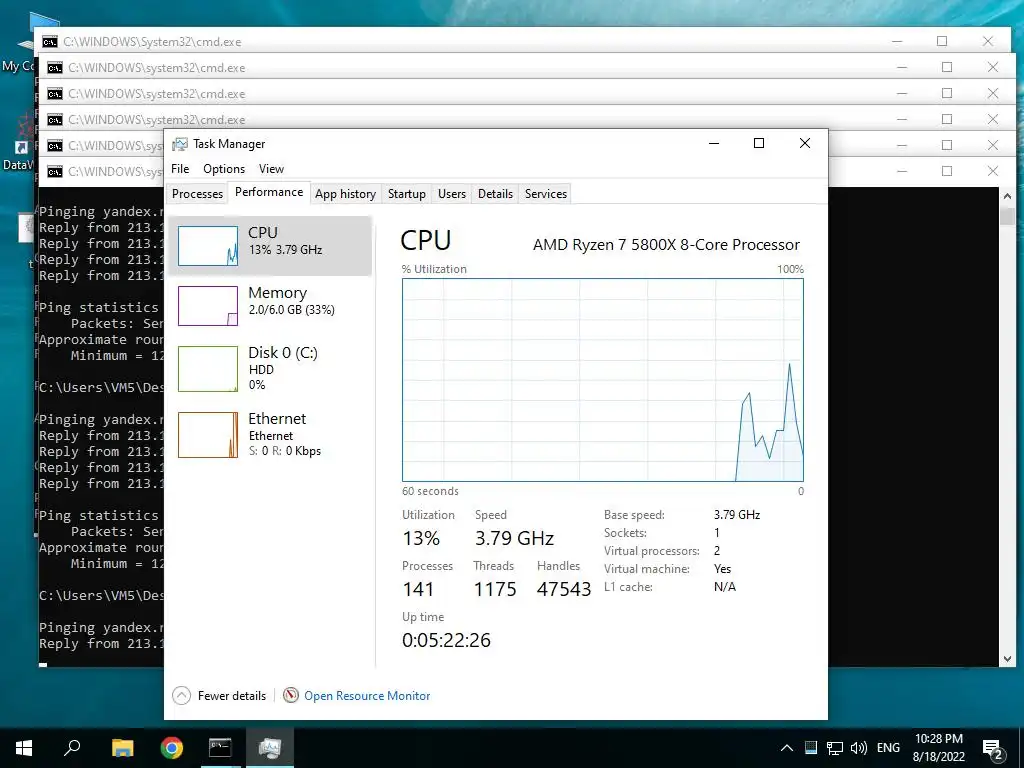Click the ENG language indicator

[888, 748]
